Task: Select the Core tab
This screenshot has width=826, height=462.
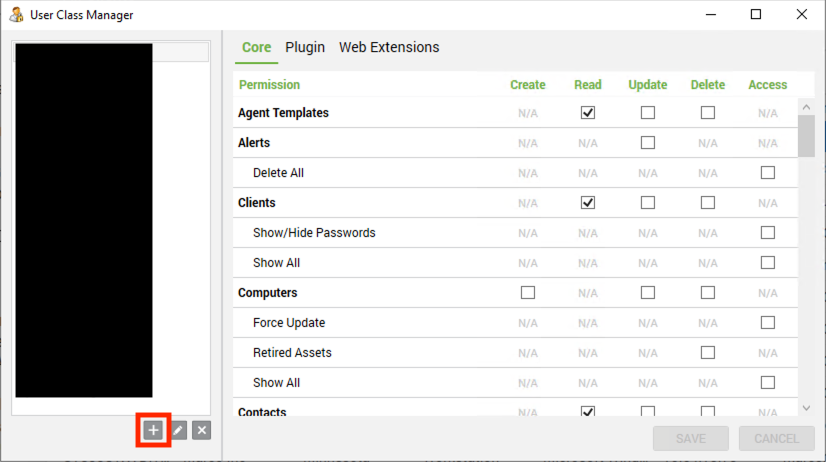Action: coord(257,47)
